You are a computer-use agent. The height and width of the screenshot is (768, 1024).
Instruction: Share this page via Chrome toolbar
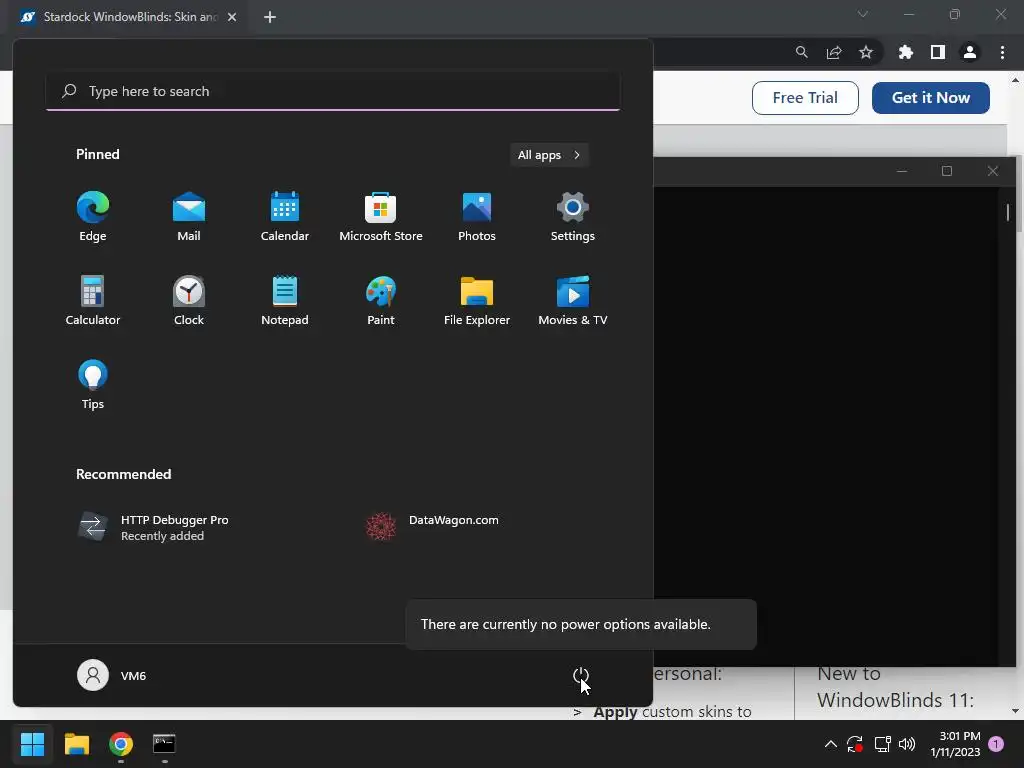pyautogui.click(x=834, y=52)
